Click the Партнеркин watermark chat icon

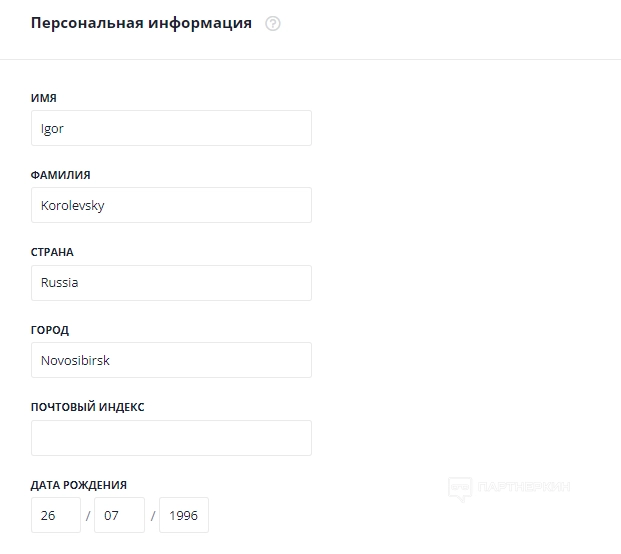pos(460,488)
